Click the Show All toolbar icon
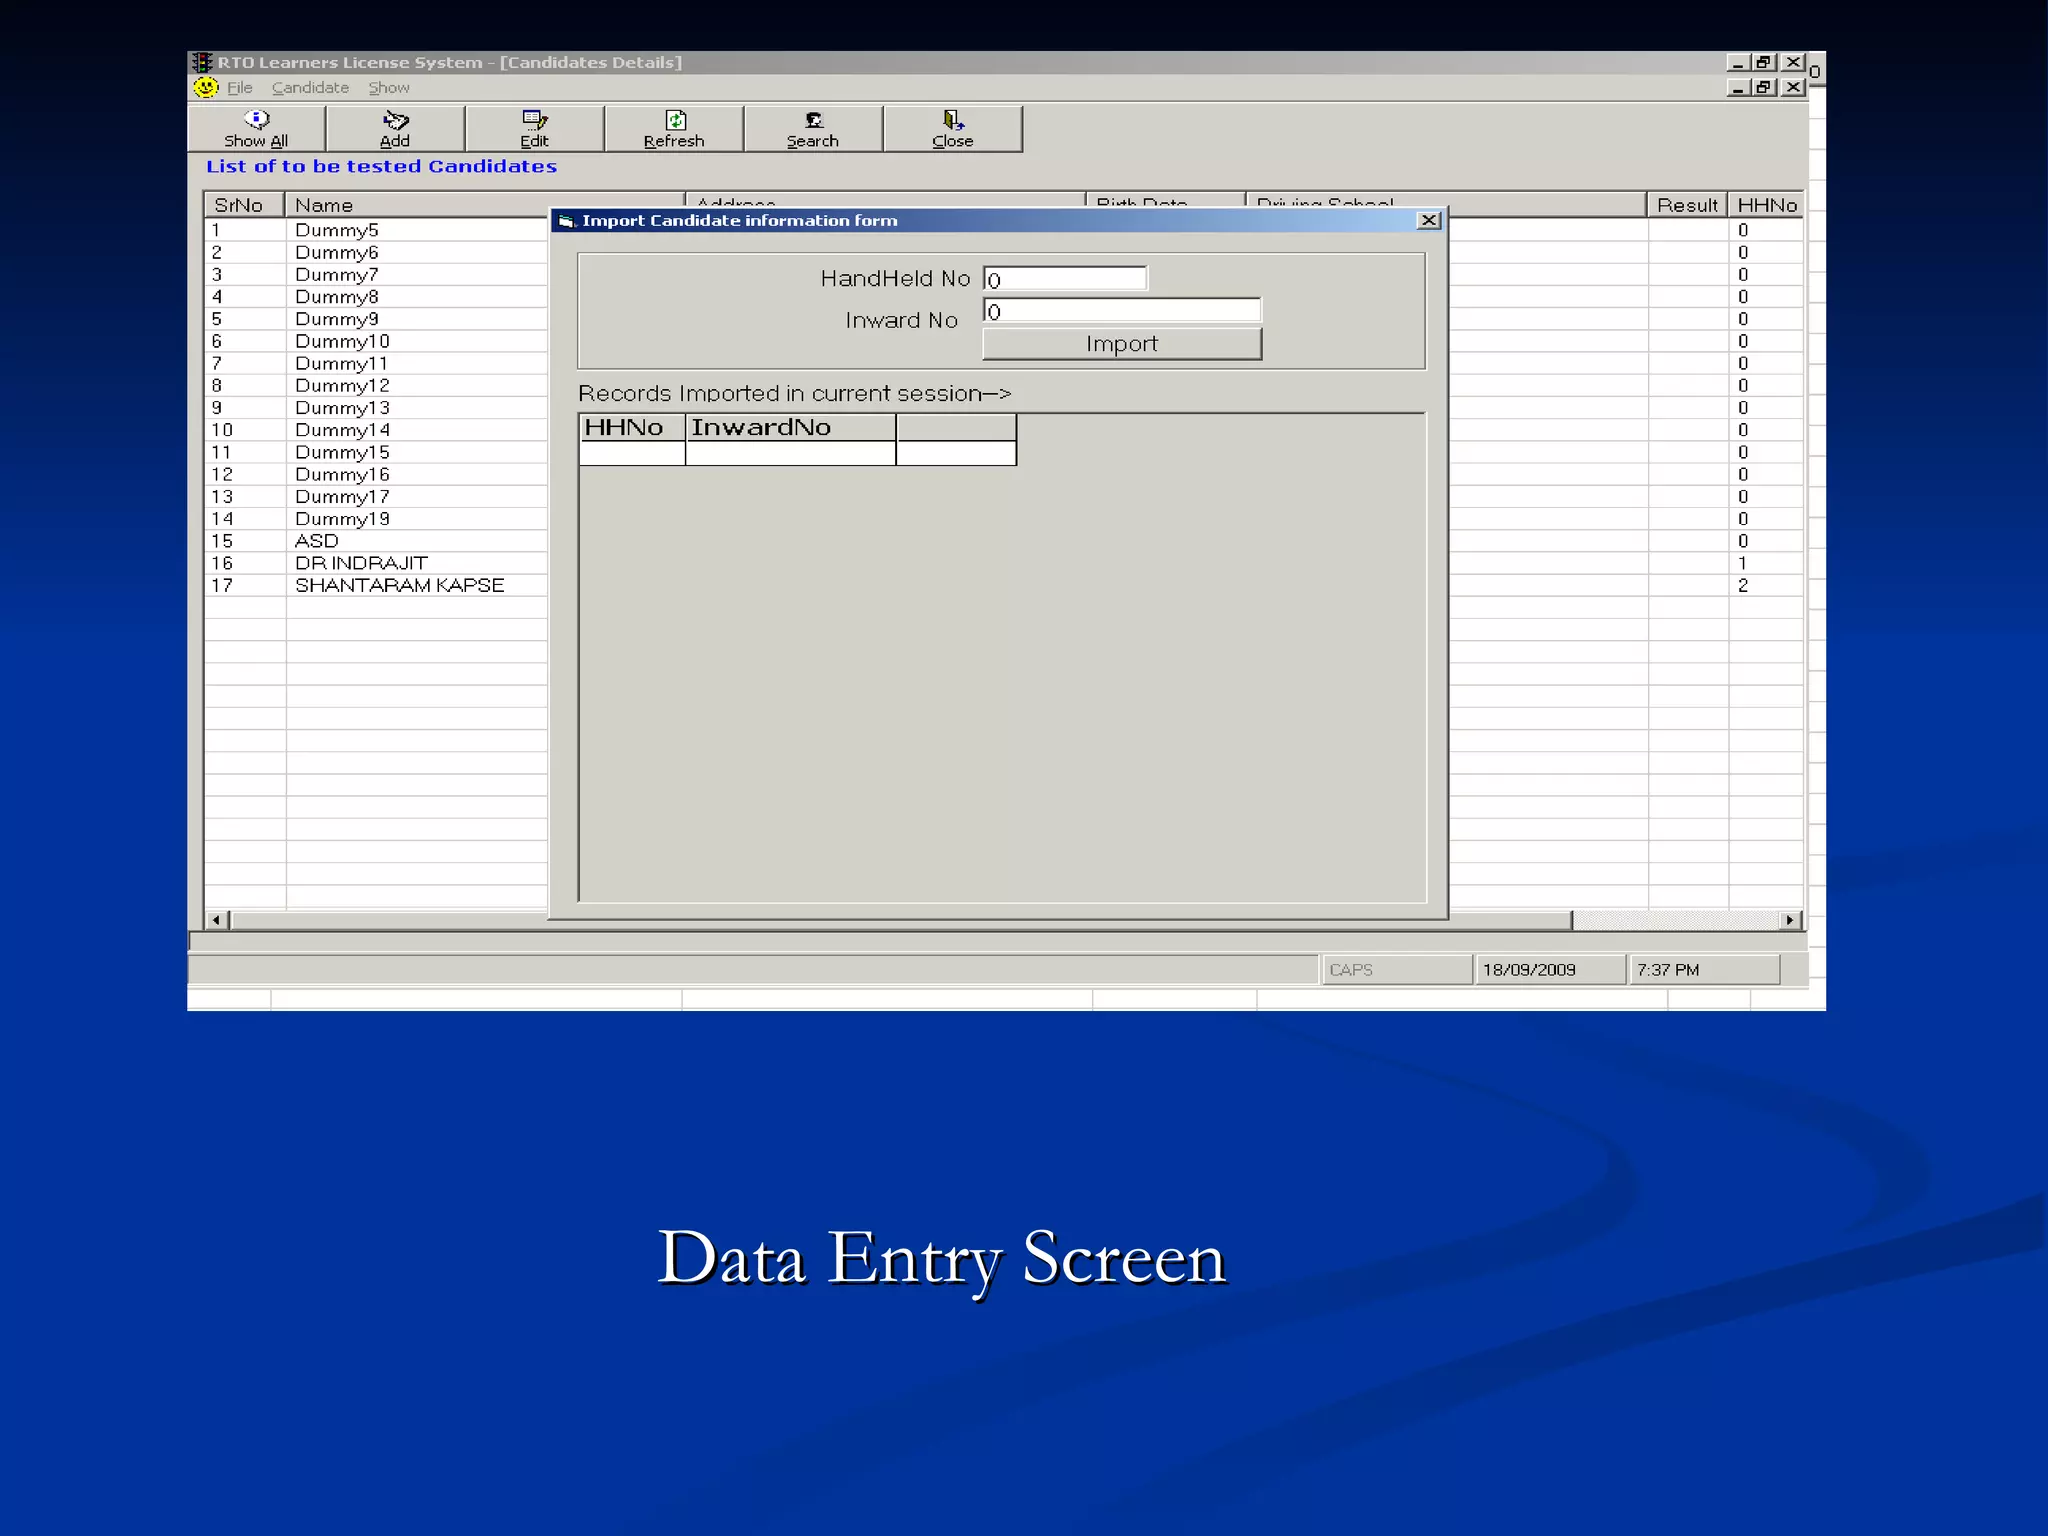 [256, 120]
